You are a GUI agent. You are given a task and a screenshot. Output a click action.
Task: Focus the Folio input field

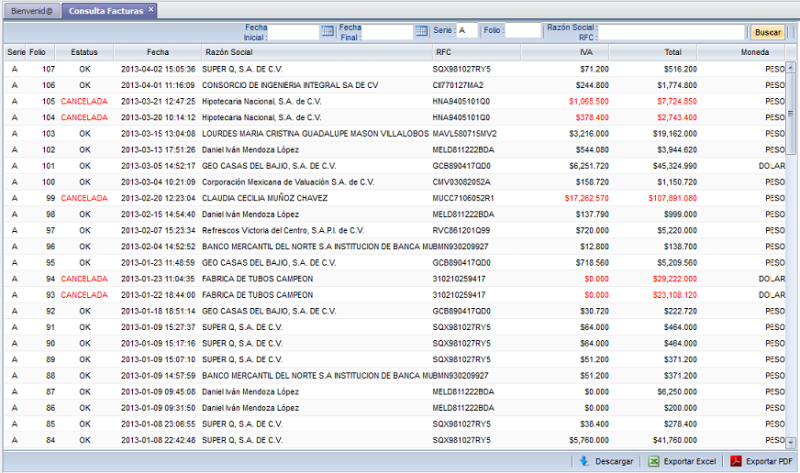click(522, 32)
